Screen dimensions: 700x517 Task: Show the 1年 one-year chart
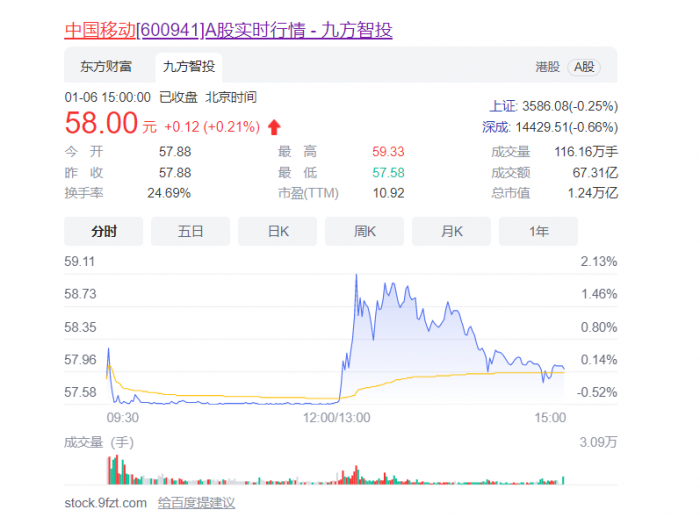(538, 231)
